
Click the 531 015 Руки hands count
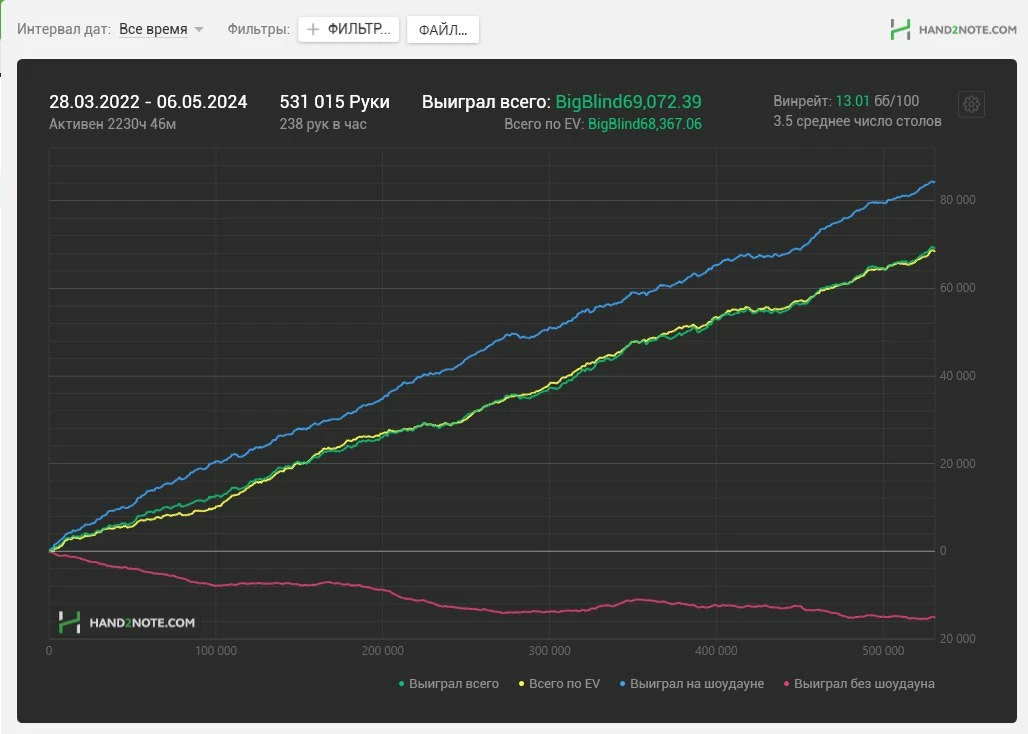coord(334,102)
